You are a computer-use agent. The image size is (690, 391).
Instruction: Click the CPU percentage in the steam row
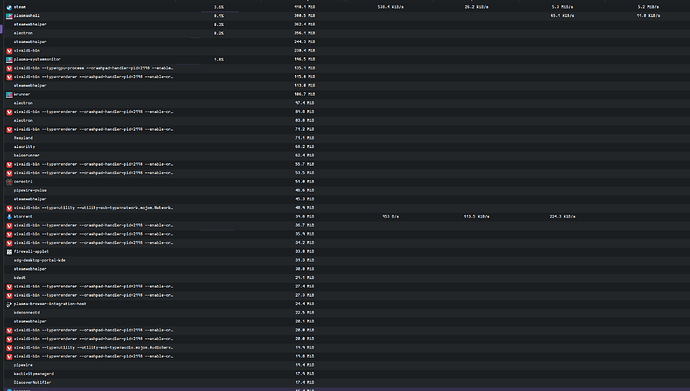219,7
